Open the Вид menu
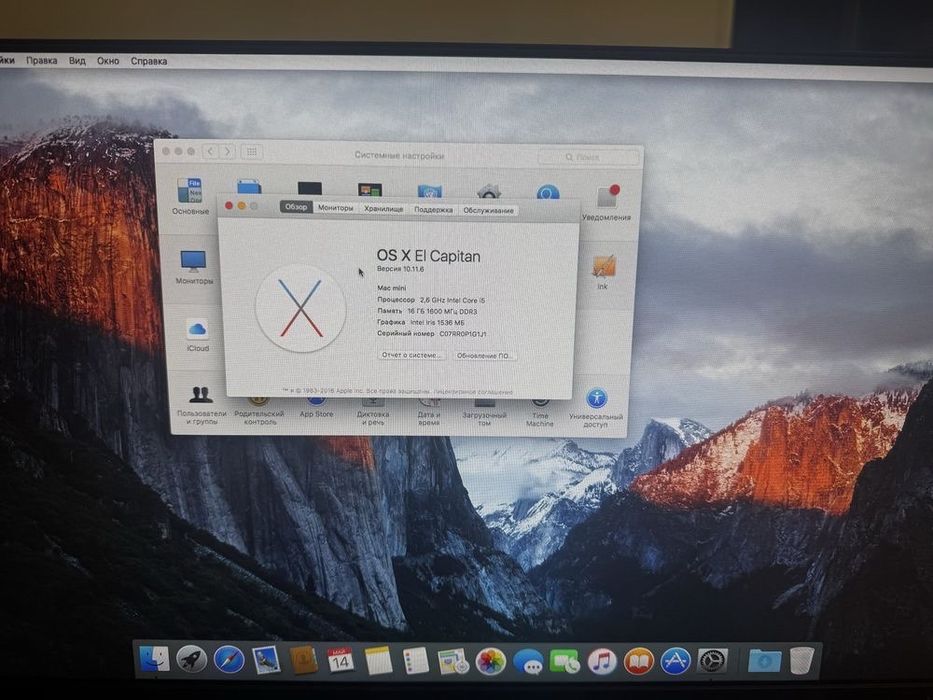933x700 pixels. coord(77,61)
